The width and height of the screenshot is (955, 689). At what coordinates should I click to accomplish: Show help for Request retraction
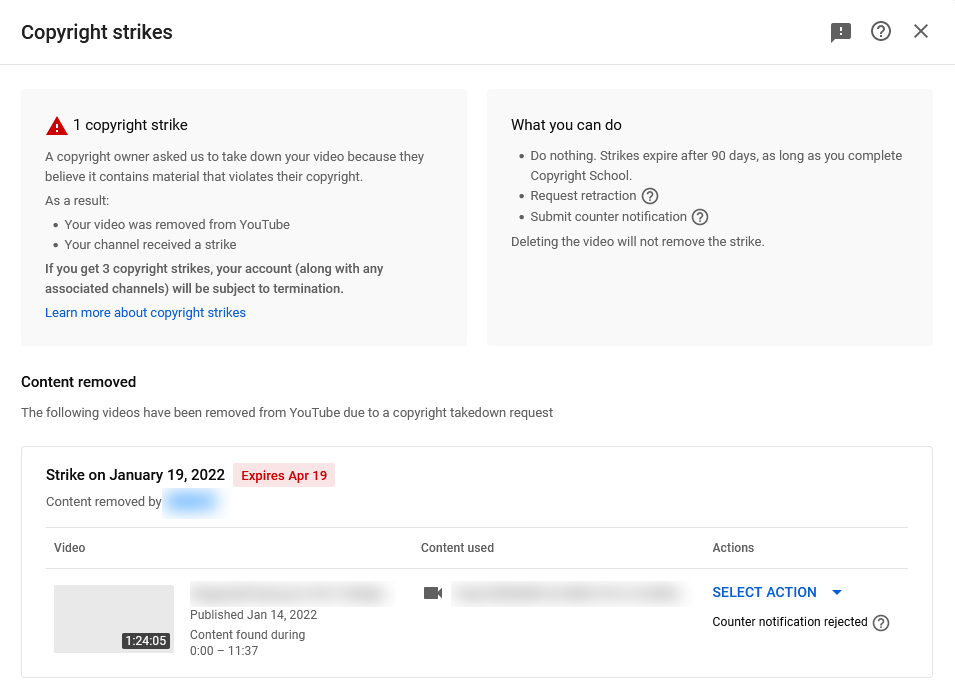pyautogui.click(x=650, y=196)
